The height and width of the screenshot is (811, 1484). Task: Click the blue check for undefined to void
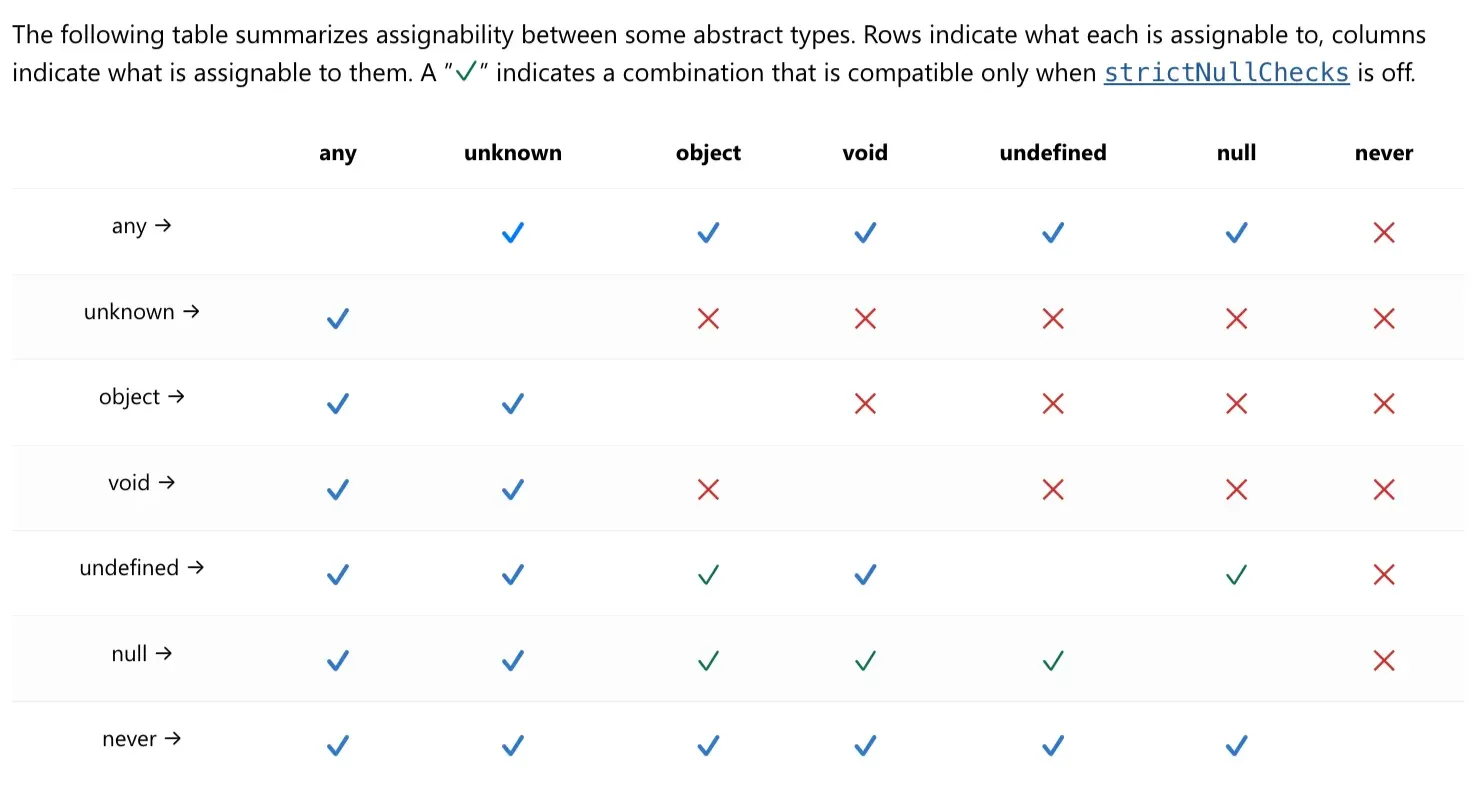point(865,575)
